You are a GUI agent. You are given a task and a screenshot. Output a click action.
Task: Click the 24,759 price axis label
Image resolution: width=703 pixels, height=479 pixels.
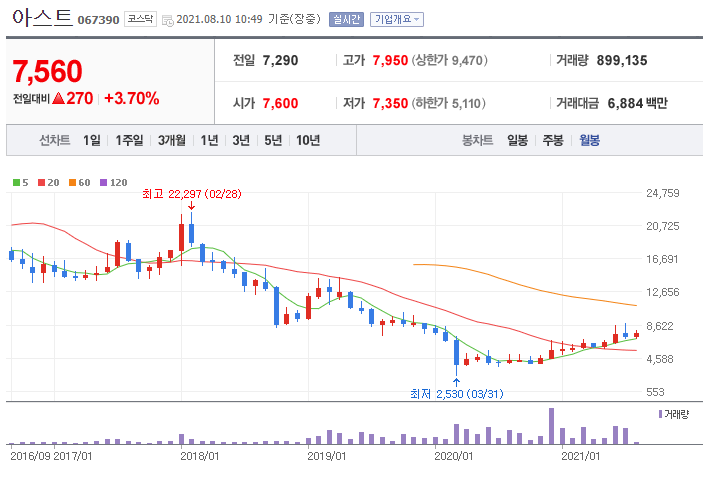663,193
